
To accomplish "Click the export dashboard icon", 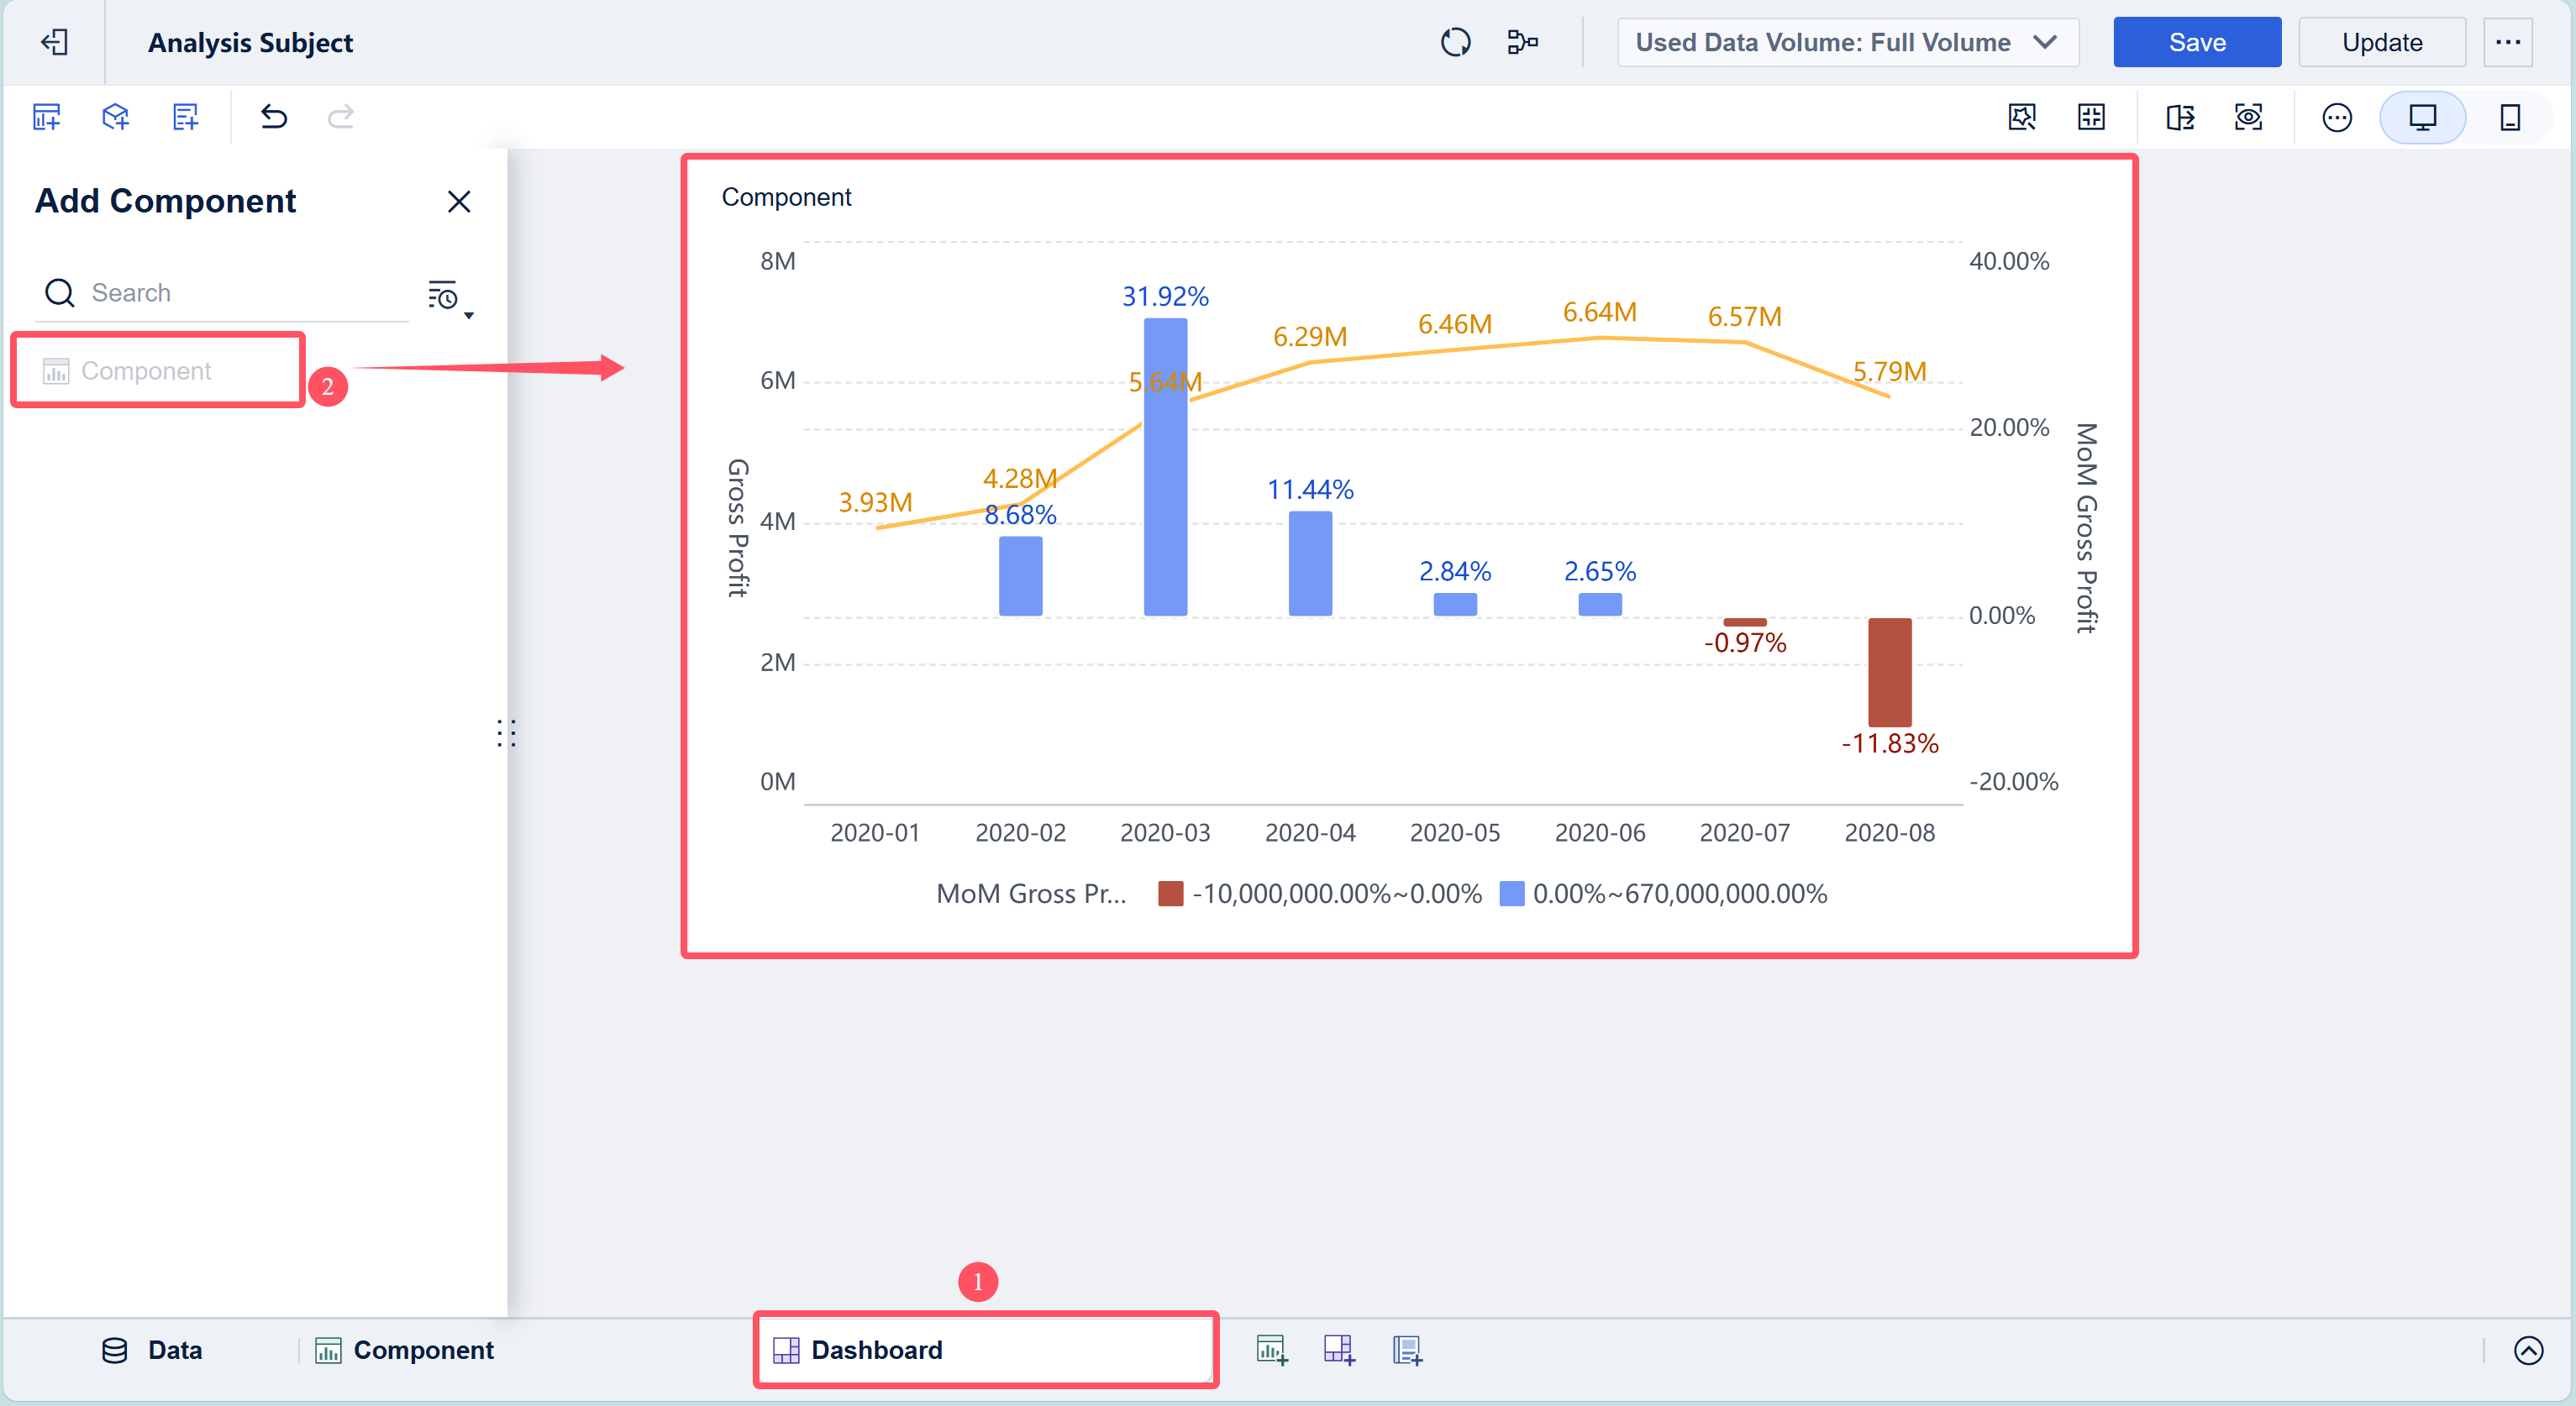I will (x=2180, y=117).
